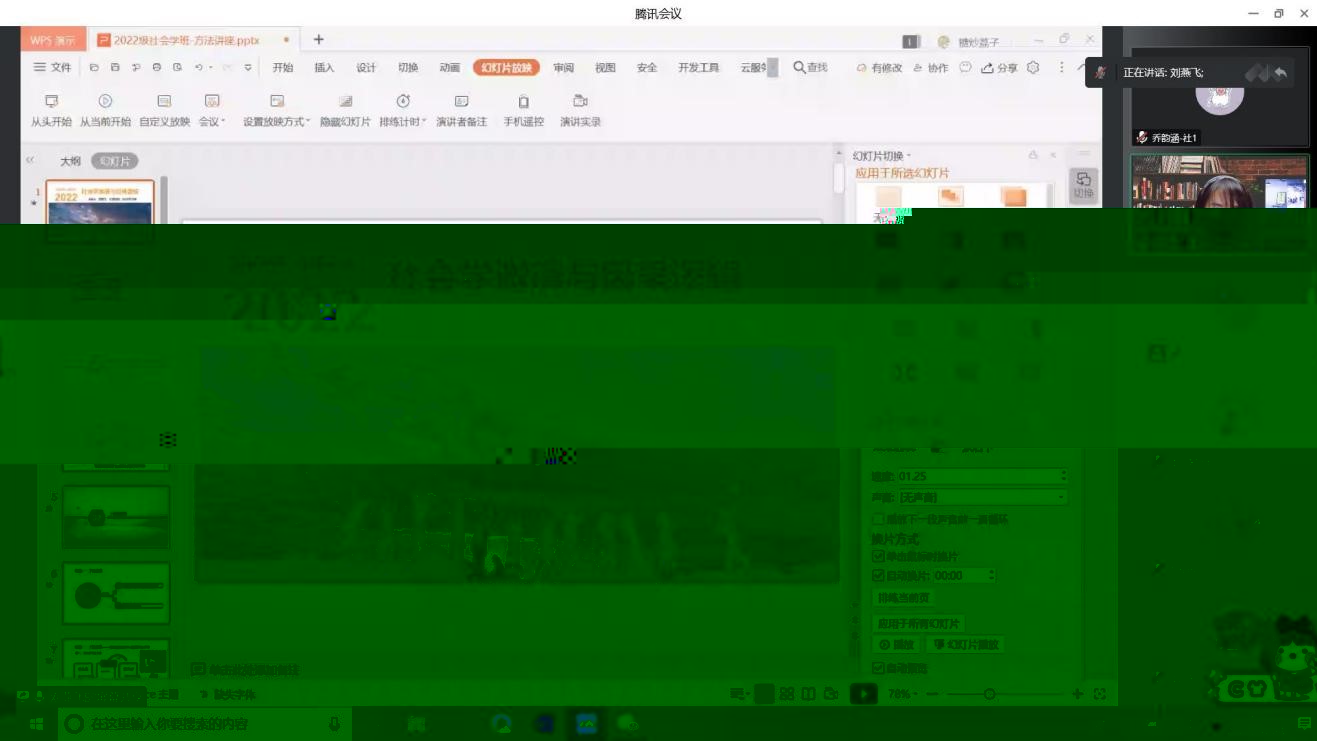This screenshot has height=741, width=1317.
Task: Open settings gear in WPS title row
Action: tap(1033, 67)
